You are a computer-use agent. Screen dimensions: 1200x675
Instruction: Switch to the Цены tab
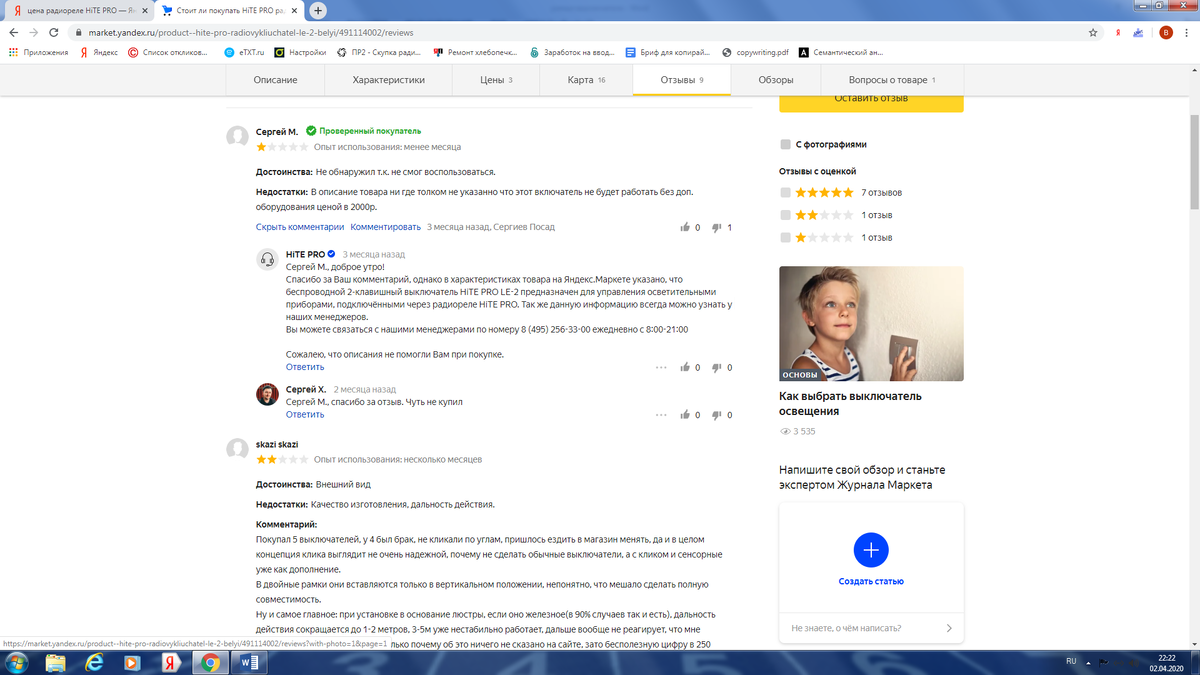pyautogui.click(x=496, y=80)
